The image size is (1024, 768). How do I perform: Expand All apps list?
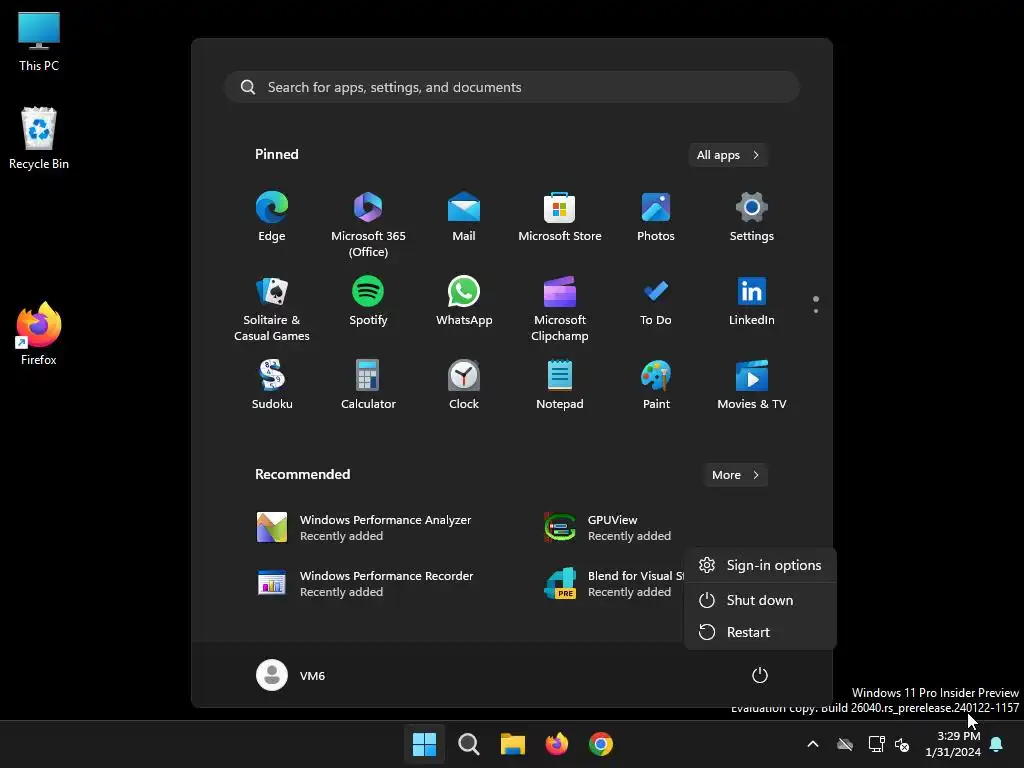[x=728, y=155]
